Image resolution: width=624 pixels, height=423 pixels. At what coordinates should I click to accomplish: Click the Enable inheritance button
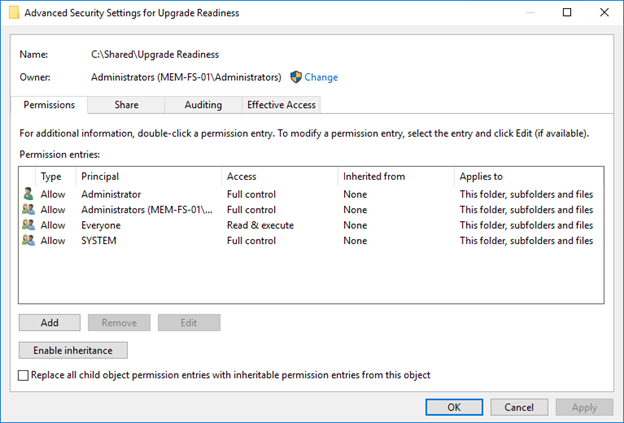pyautogui.click(x=73, y=350)
